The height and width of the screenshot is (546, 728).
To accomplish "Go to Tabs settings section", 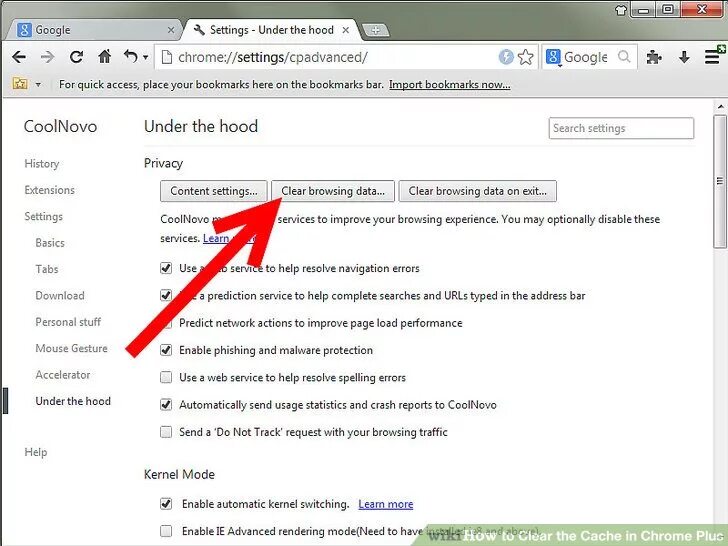I will coord(46,269).
